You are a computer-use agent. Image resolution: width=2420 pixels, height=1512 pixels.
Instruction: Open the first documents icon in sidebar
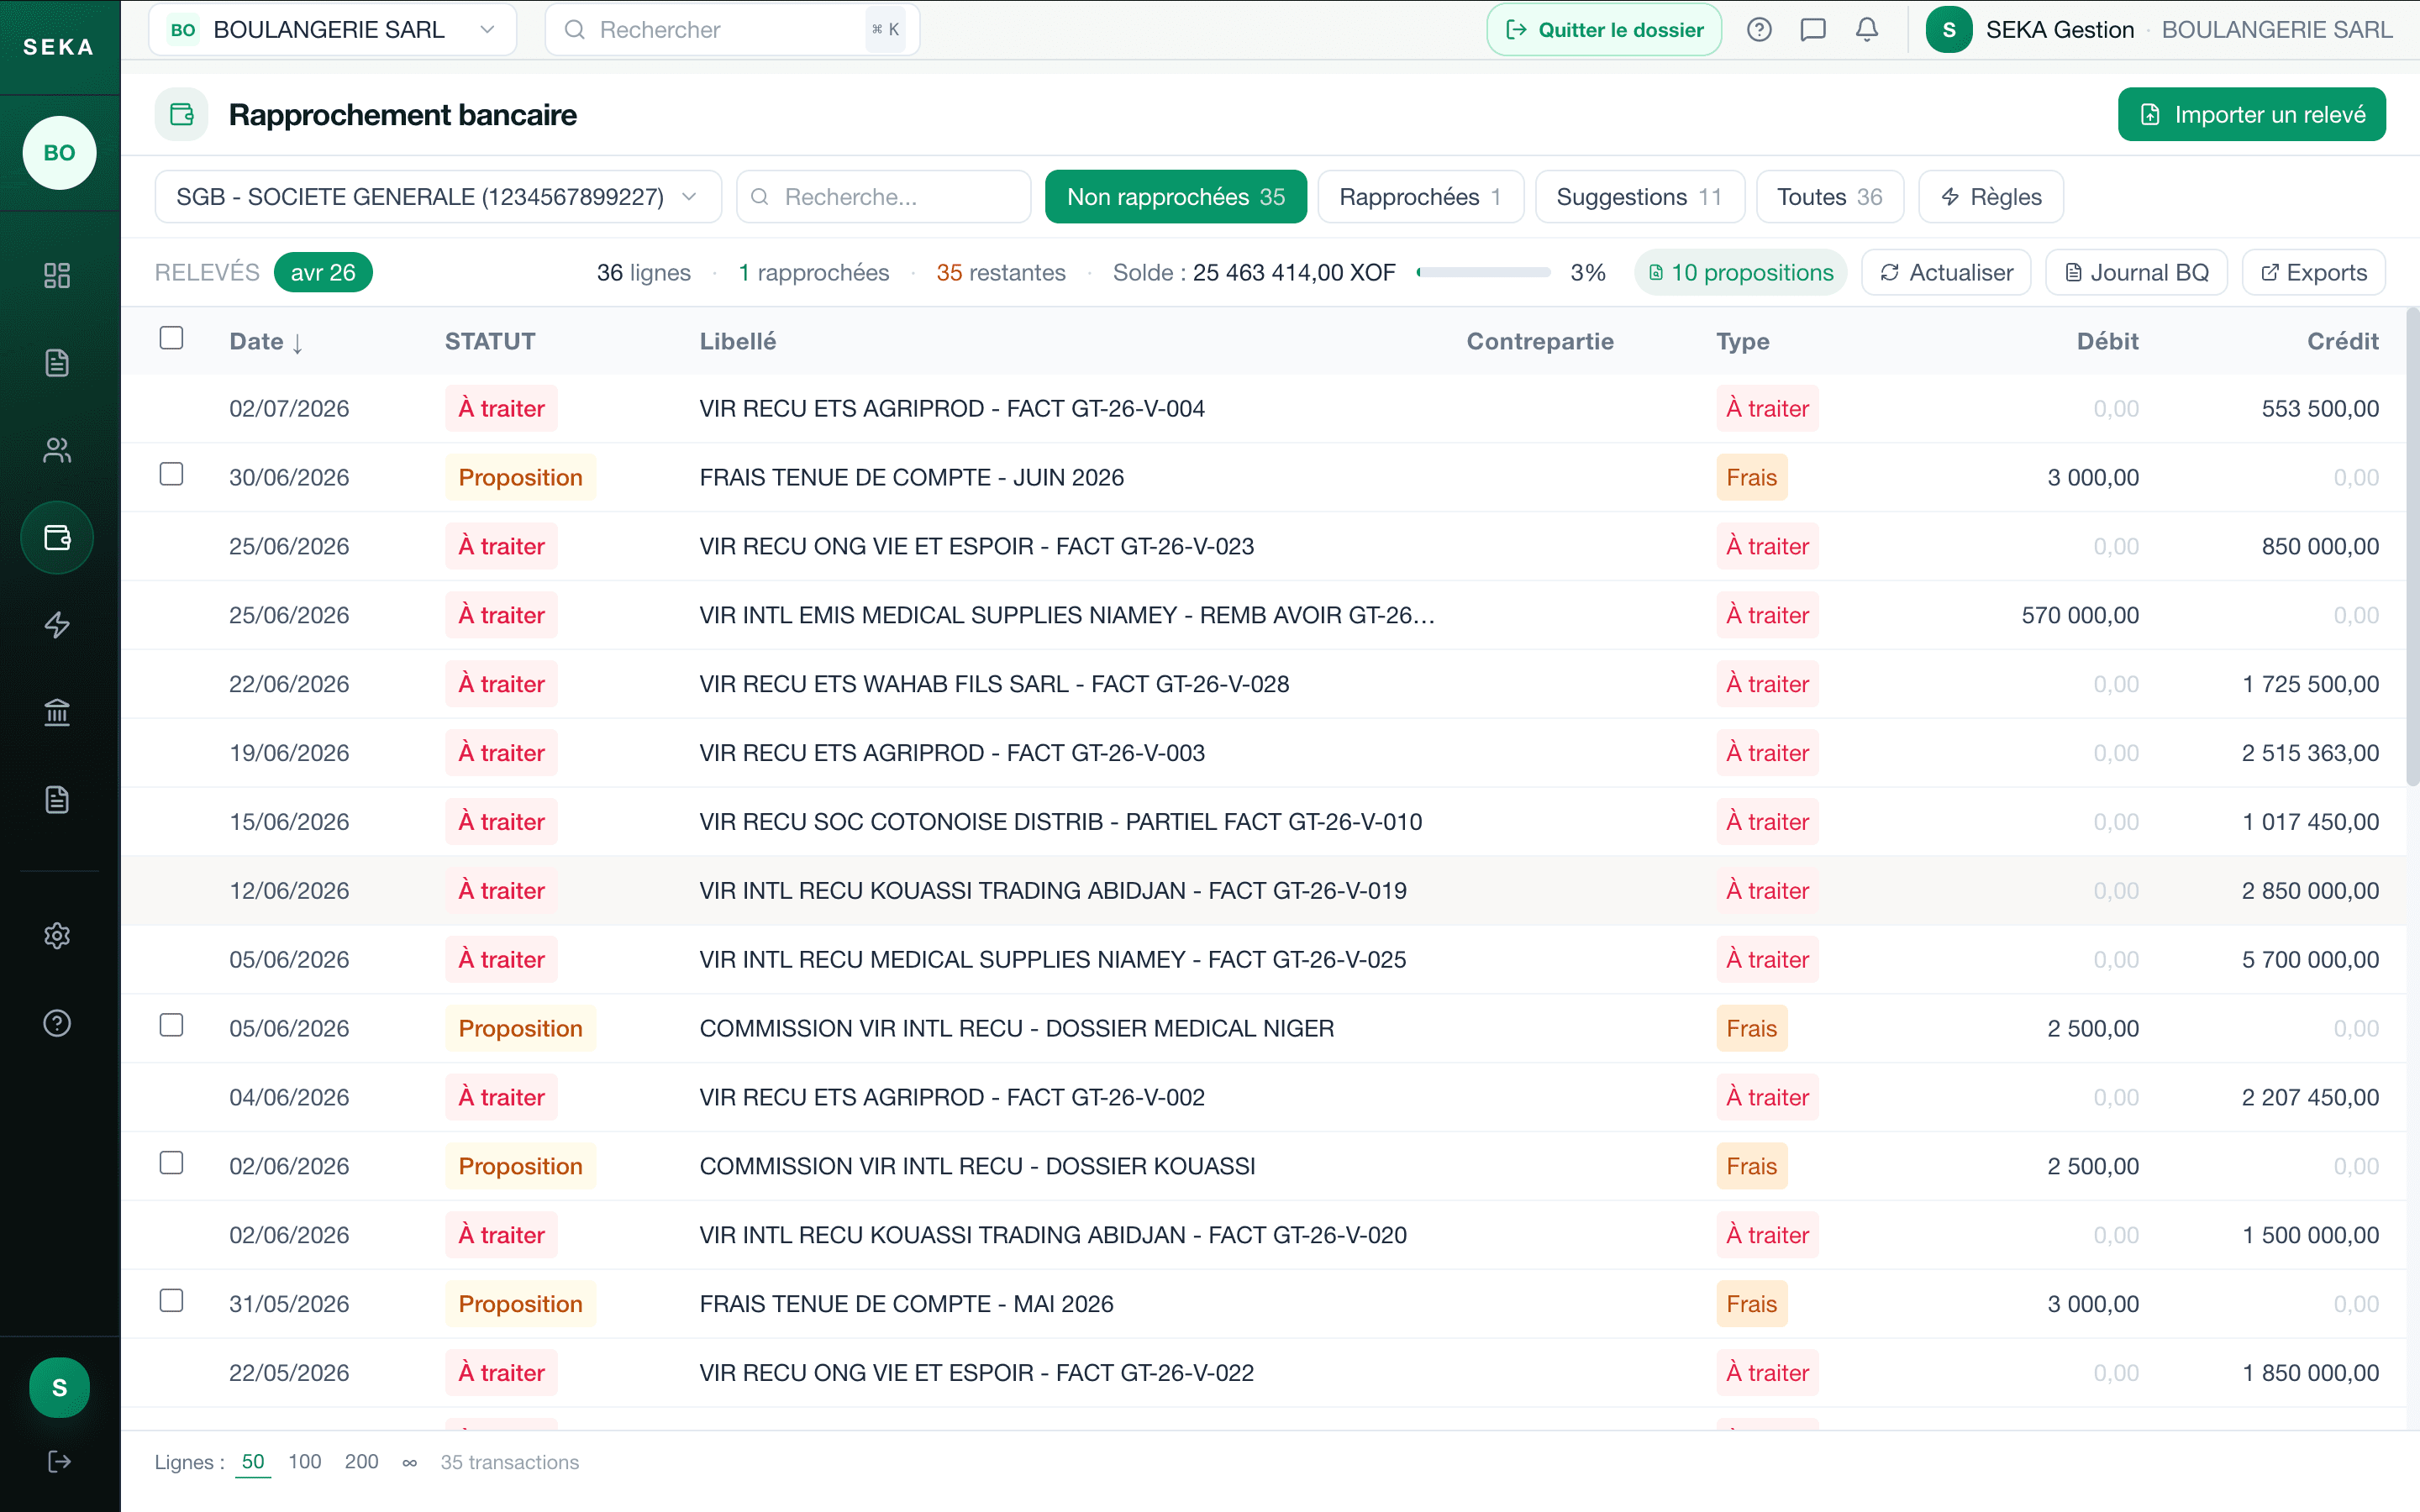point(57,362)
